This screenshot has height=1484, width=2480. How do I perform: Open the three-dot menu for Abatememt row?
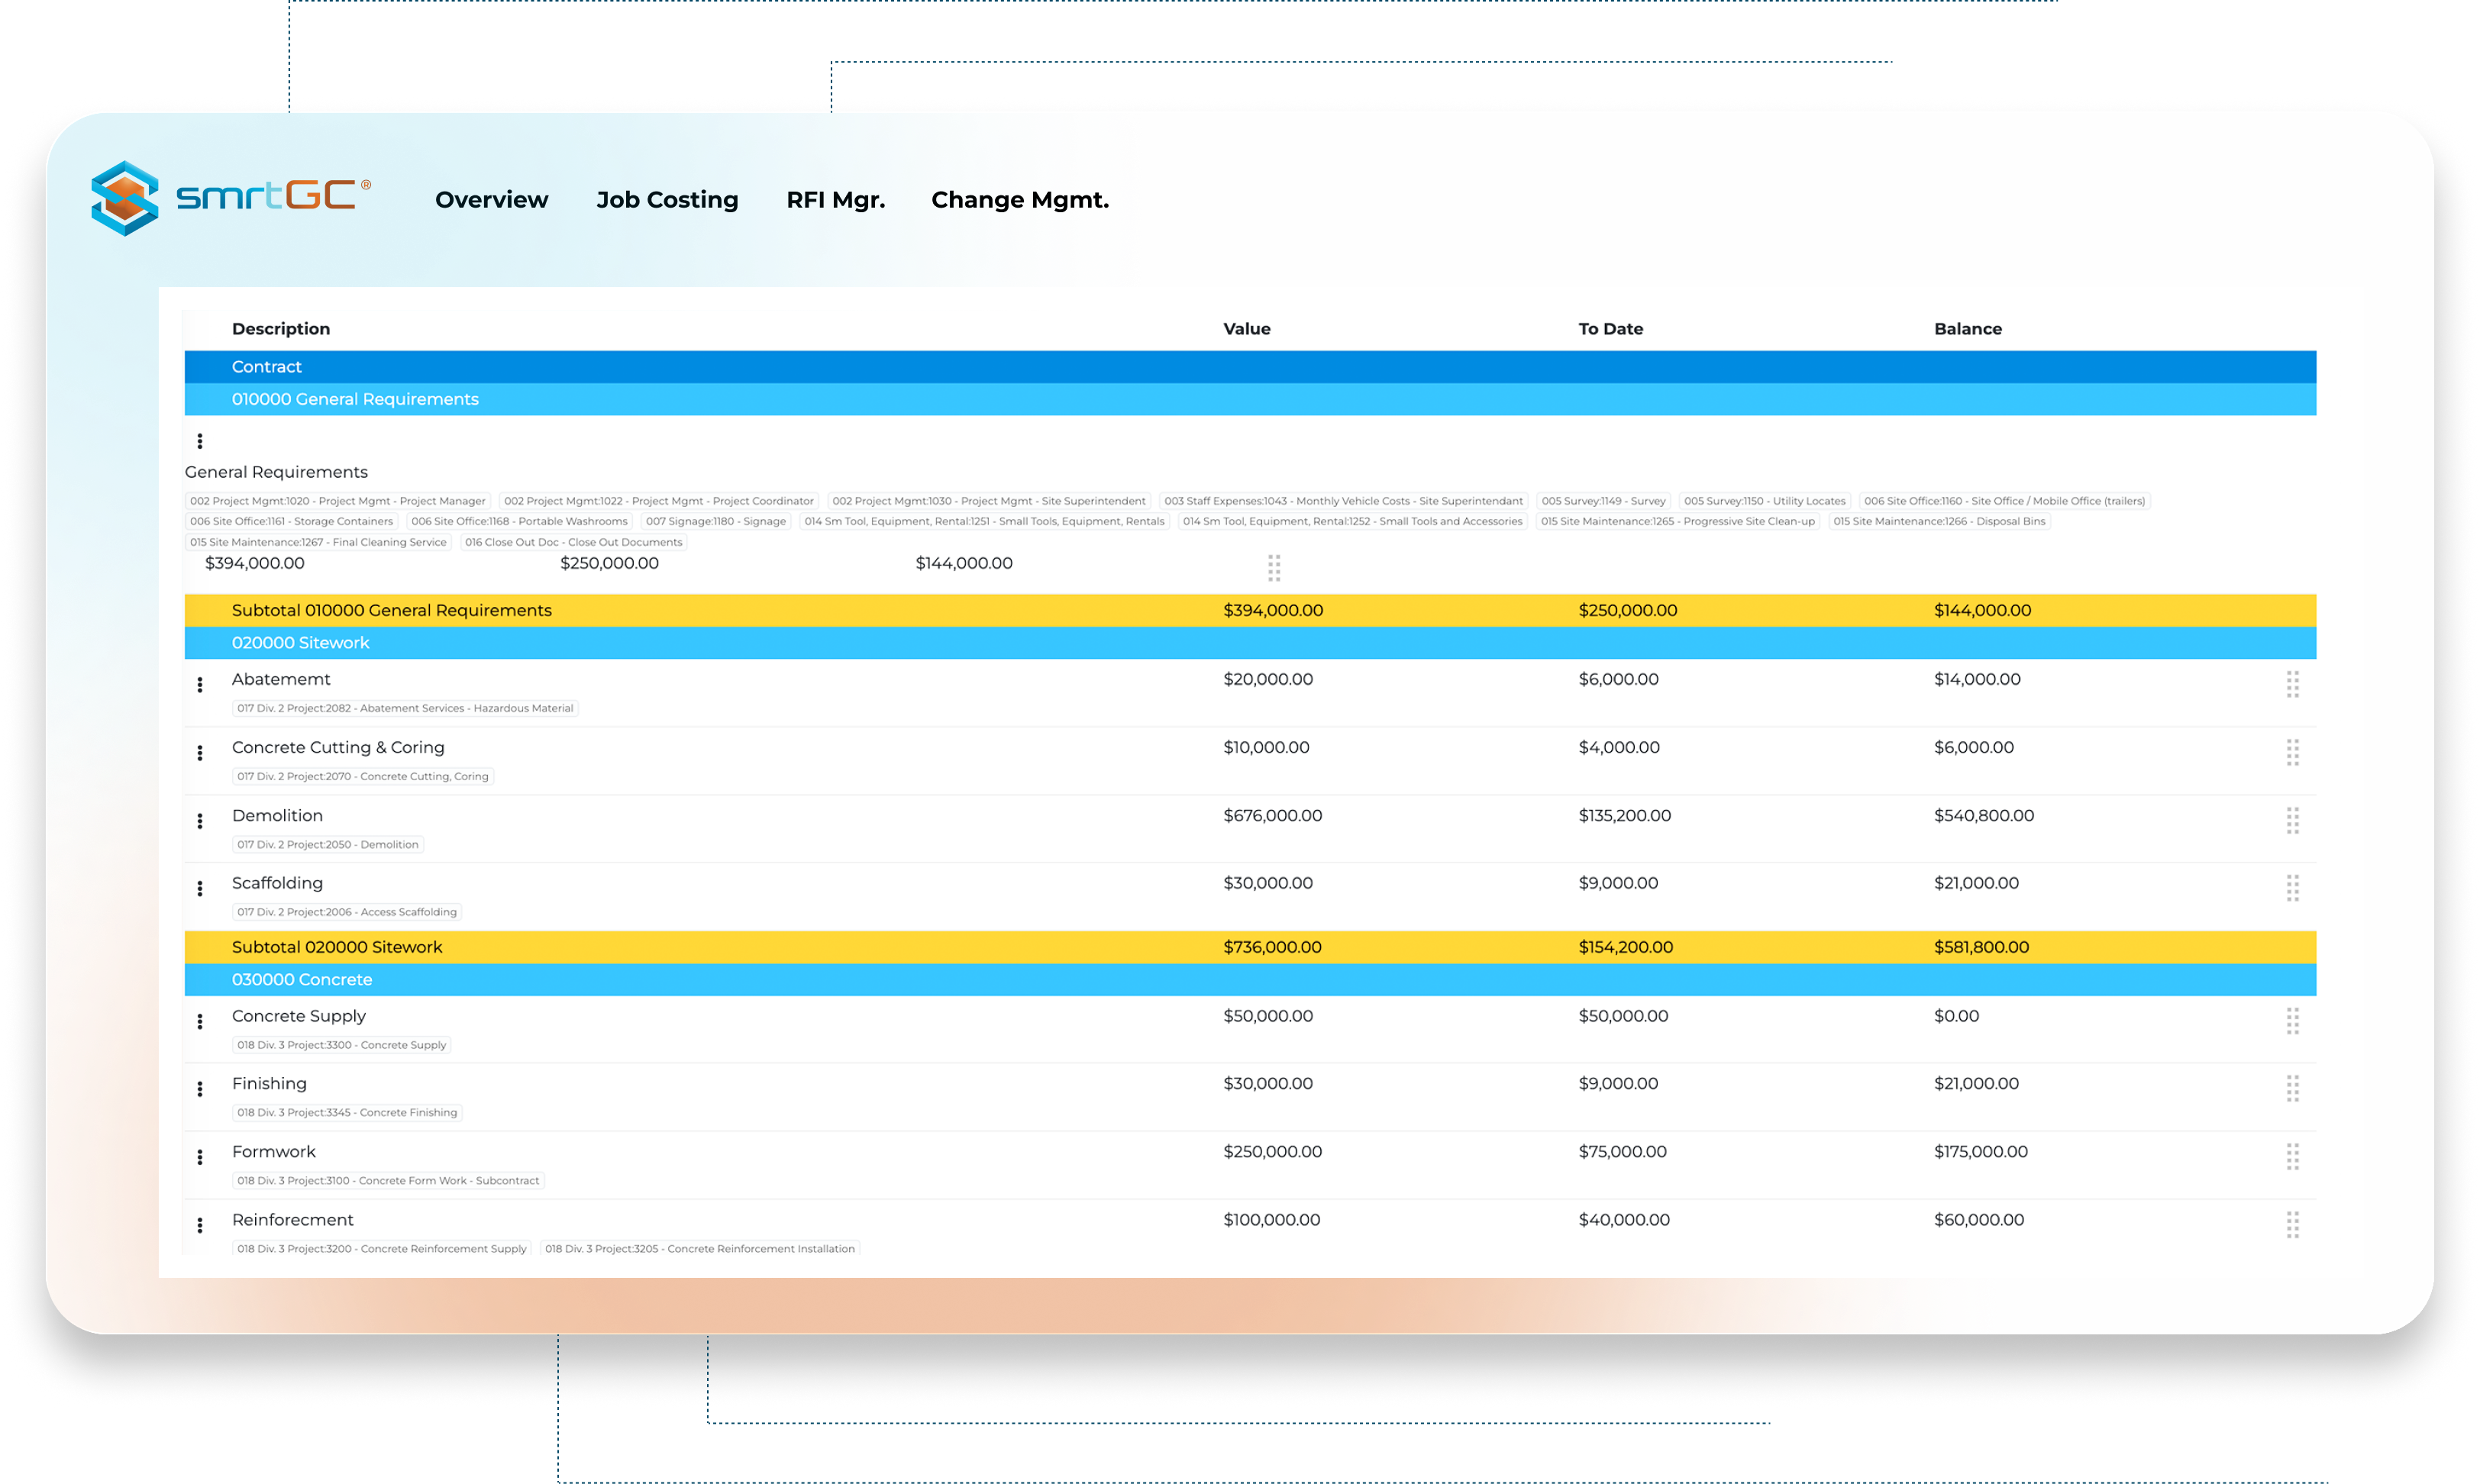200,685
